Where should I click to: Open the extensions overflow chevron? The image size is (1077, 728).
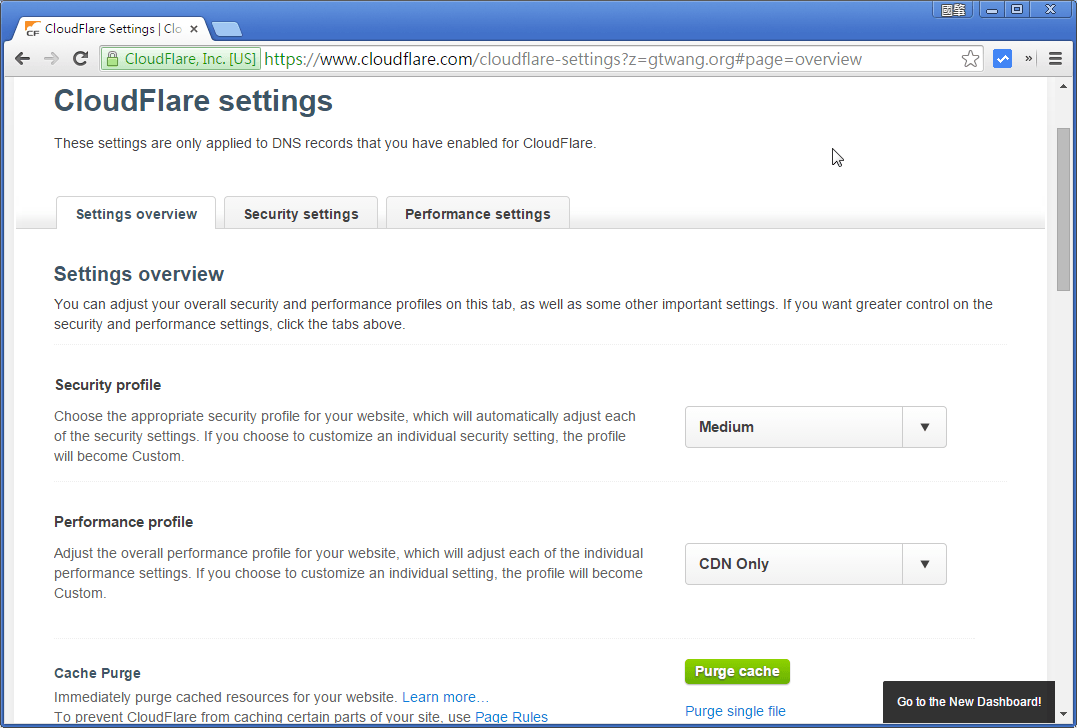[1027, 58]
